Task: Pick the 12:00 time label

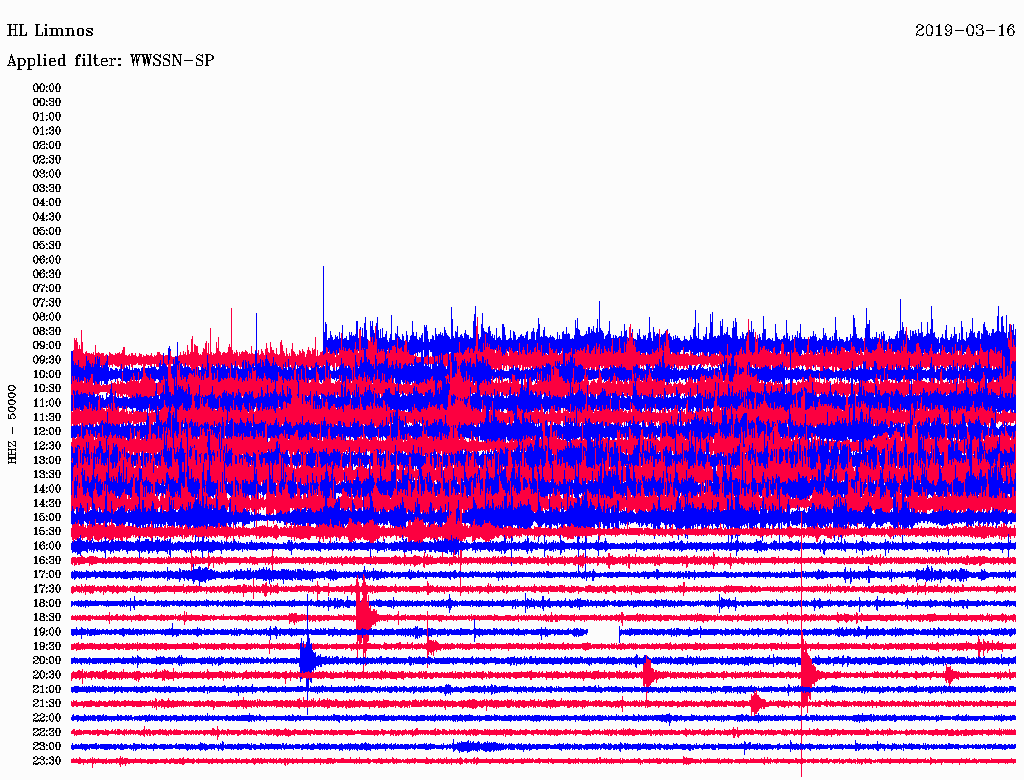Action: (47, 432)
